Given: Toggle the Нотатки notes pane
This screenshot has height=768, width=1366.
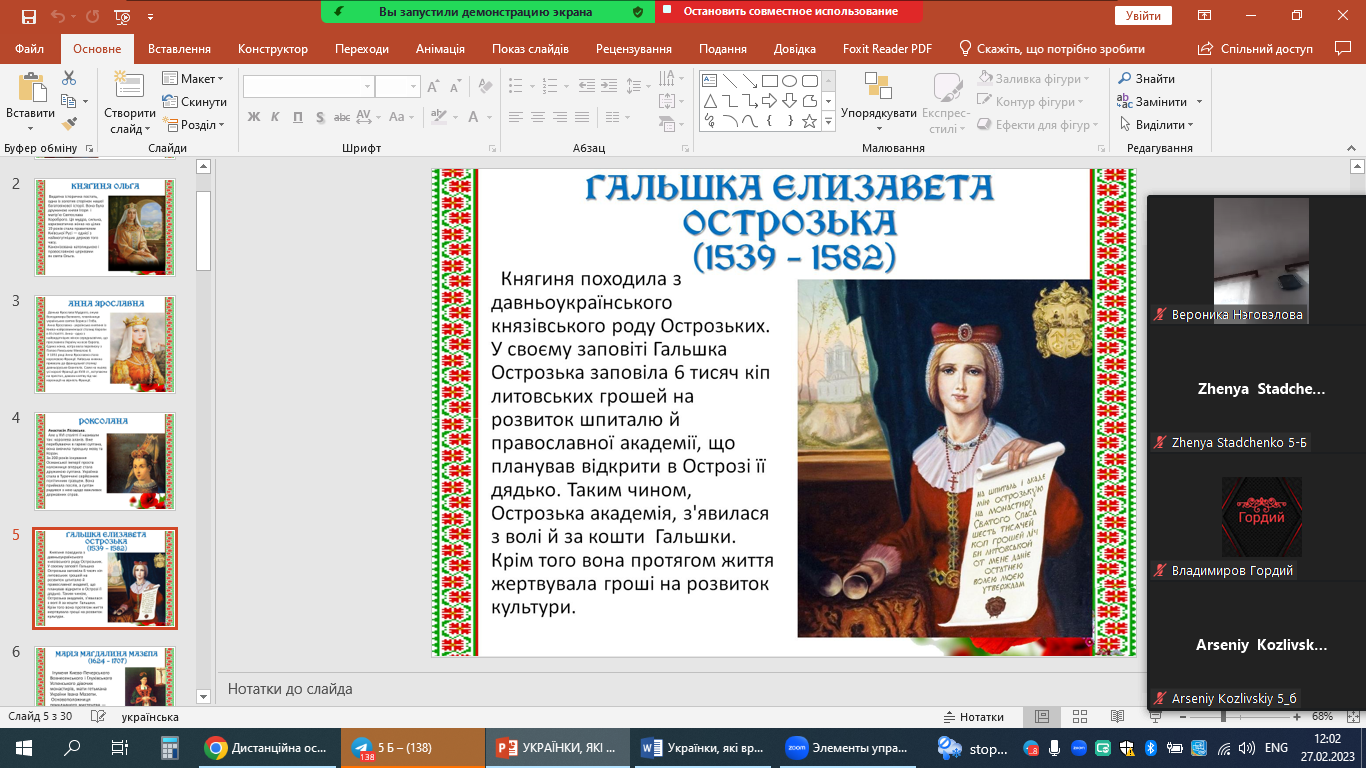Looking at the screenshot, I should pos(973,717).
